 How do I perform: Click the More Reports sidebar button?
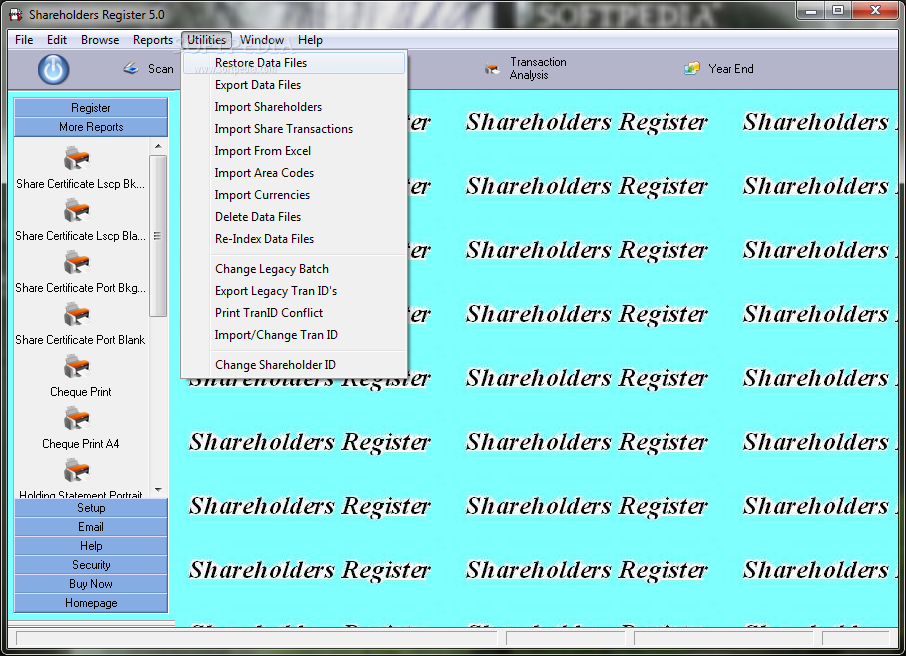coord(91,127)
